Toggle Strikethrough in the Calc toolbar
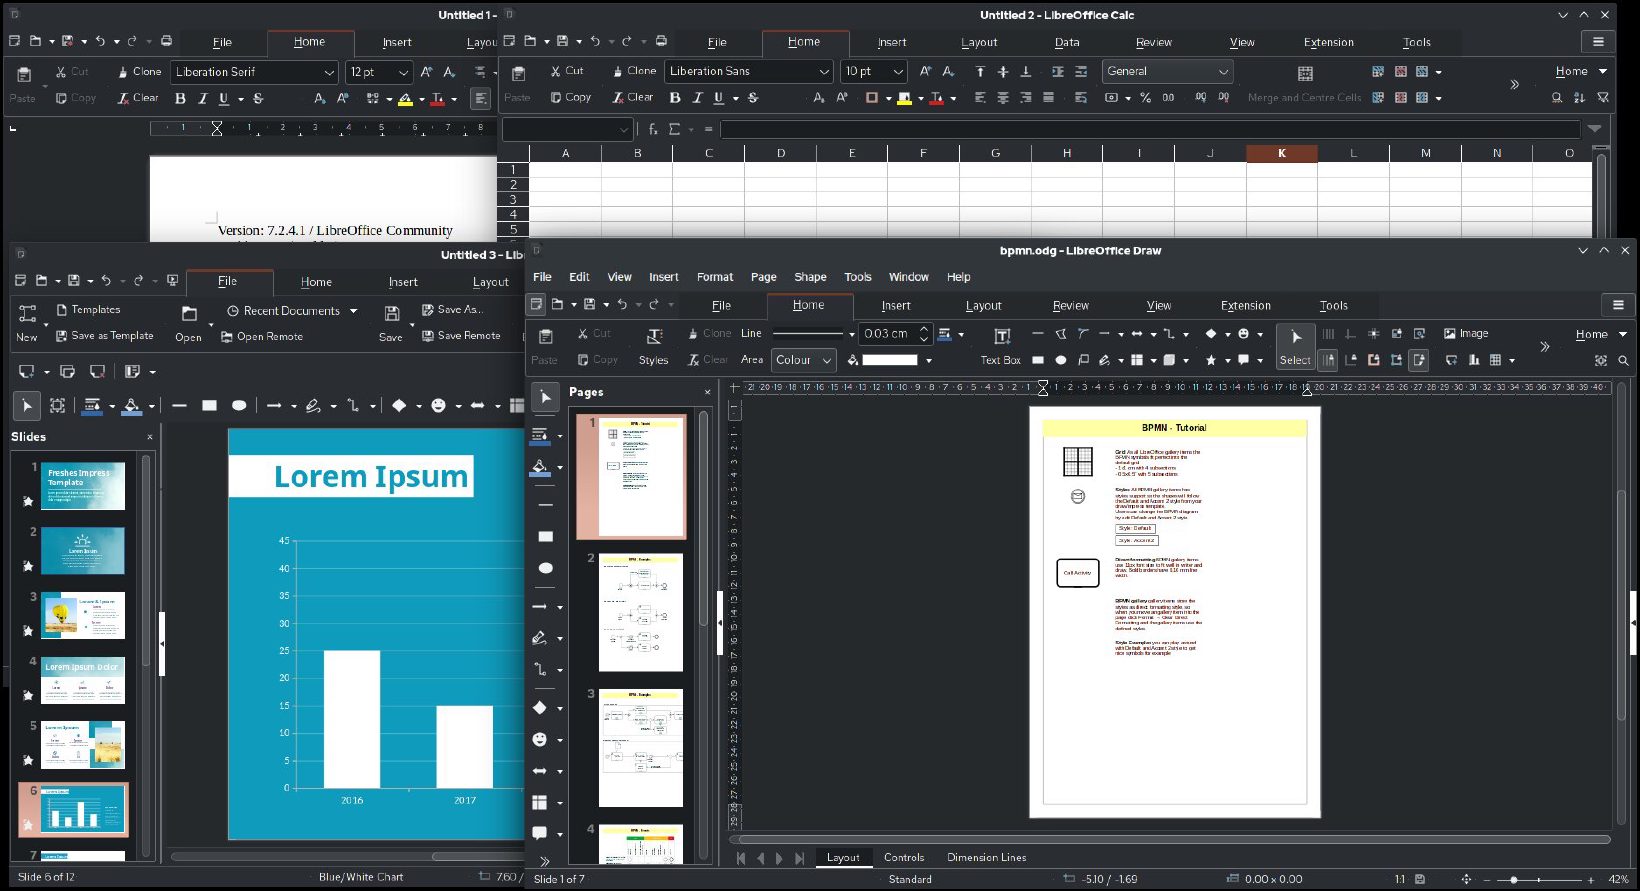 [x=753, y=98]
